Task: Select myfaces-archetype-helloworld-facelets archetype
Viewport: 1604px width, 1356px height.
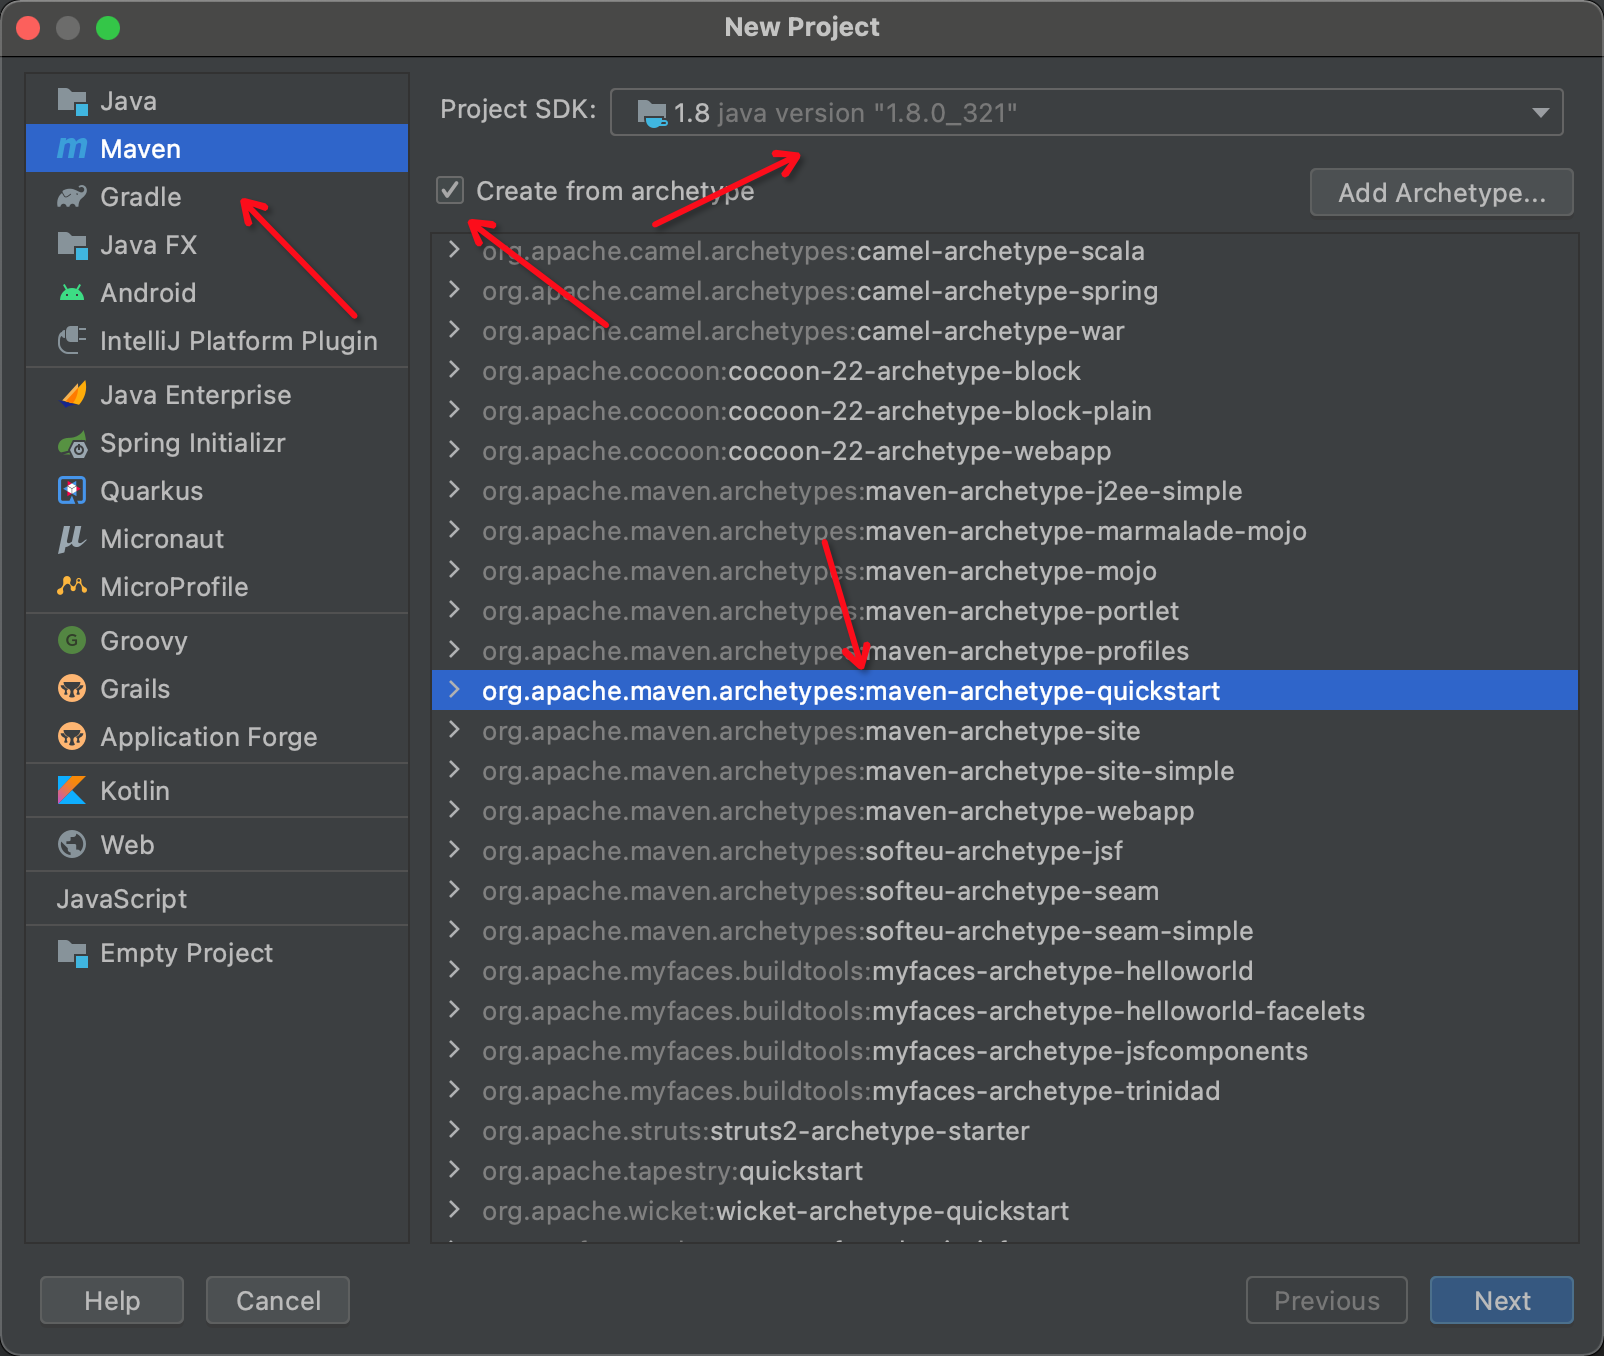Action: point(1005,1011)
